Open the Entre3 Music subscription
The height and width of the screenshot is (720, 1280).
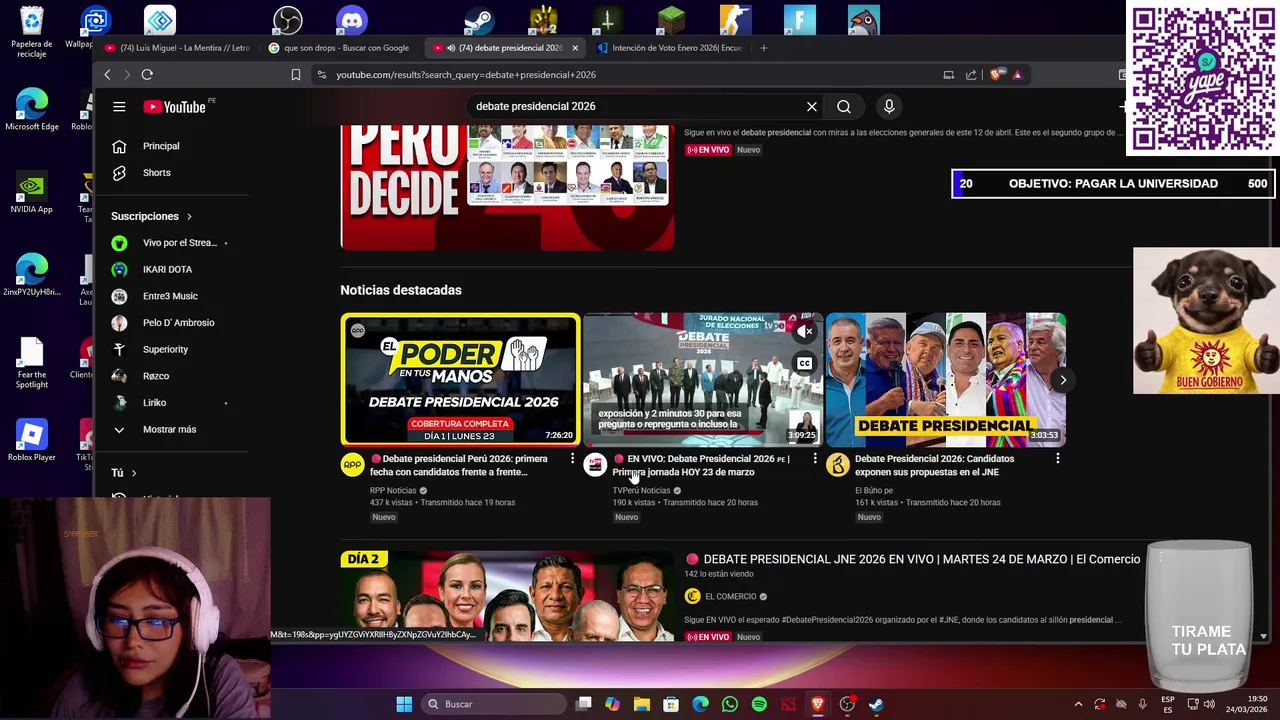click(172, 296)
